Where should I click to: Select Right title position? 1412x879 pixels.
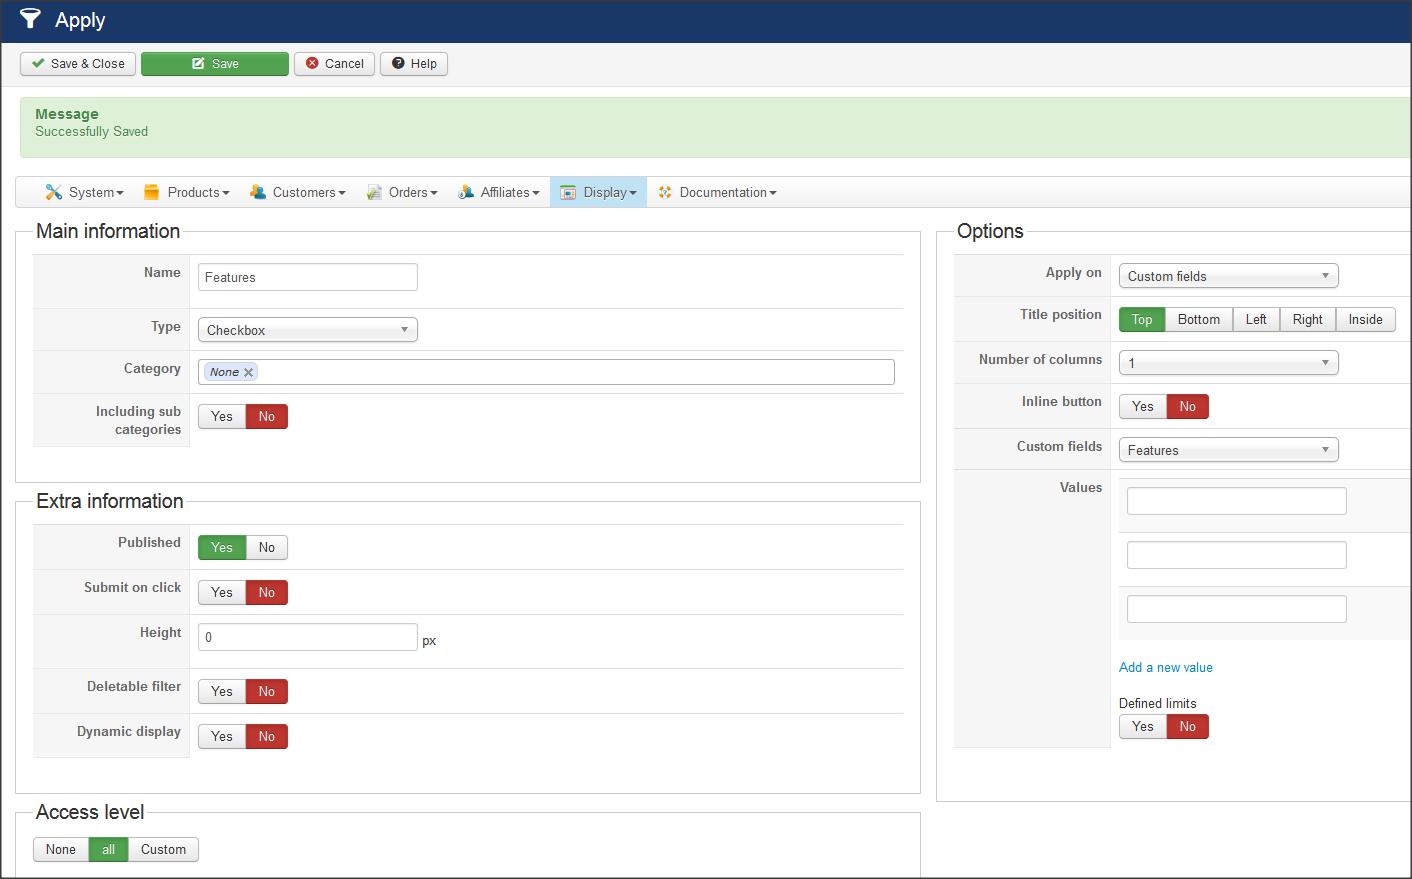click(1308, 320)
